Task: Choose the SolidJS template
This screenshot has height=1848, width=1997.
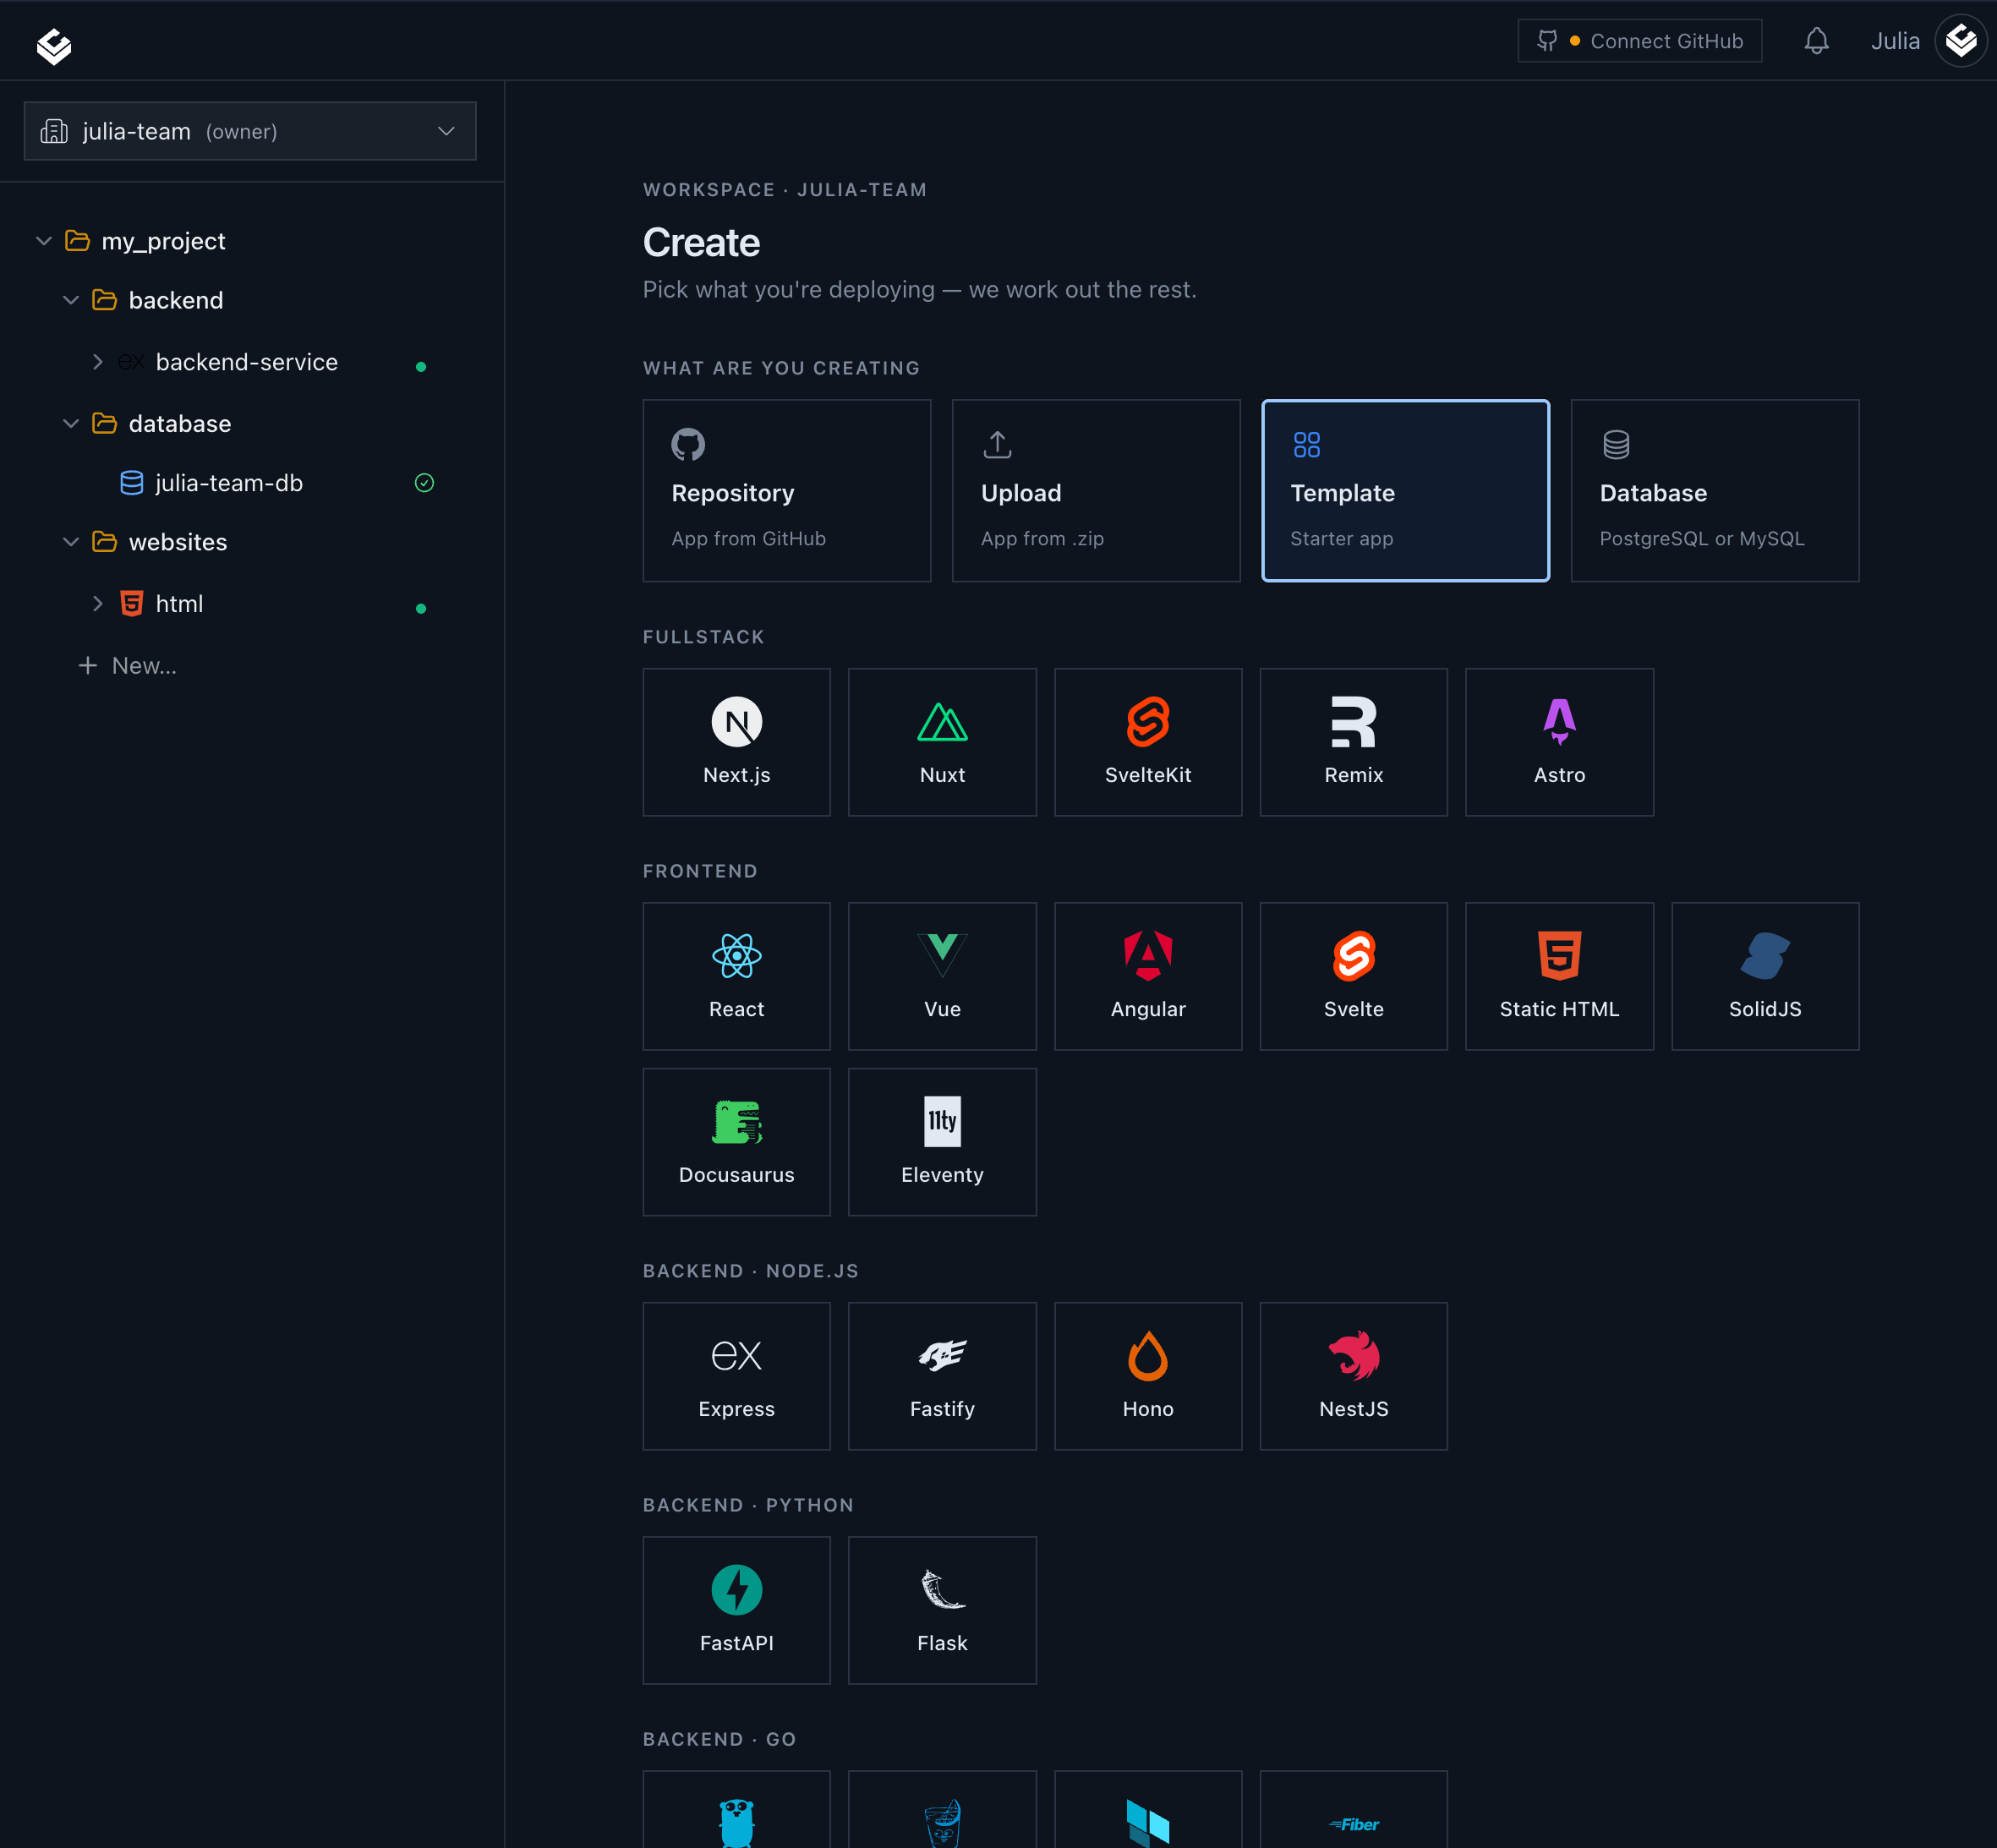Action: [x=1765, y=976]
